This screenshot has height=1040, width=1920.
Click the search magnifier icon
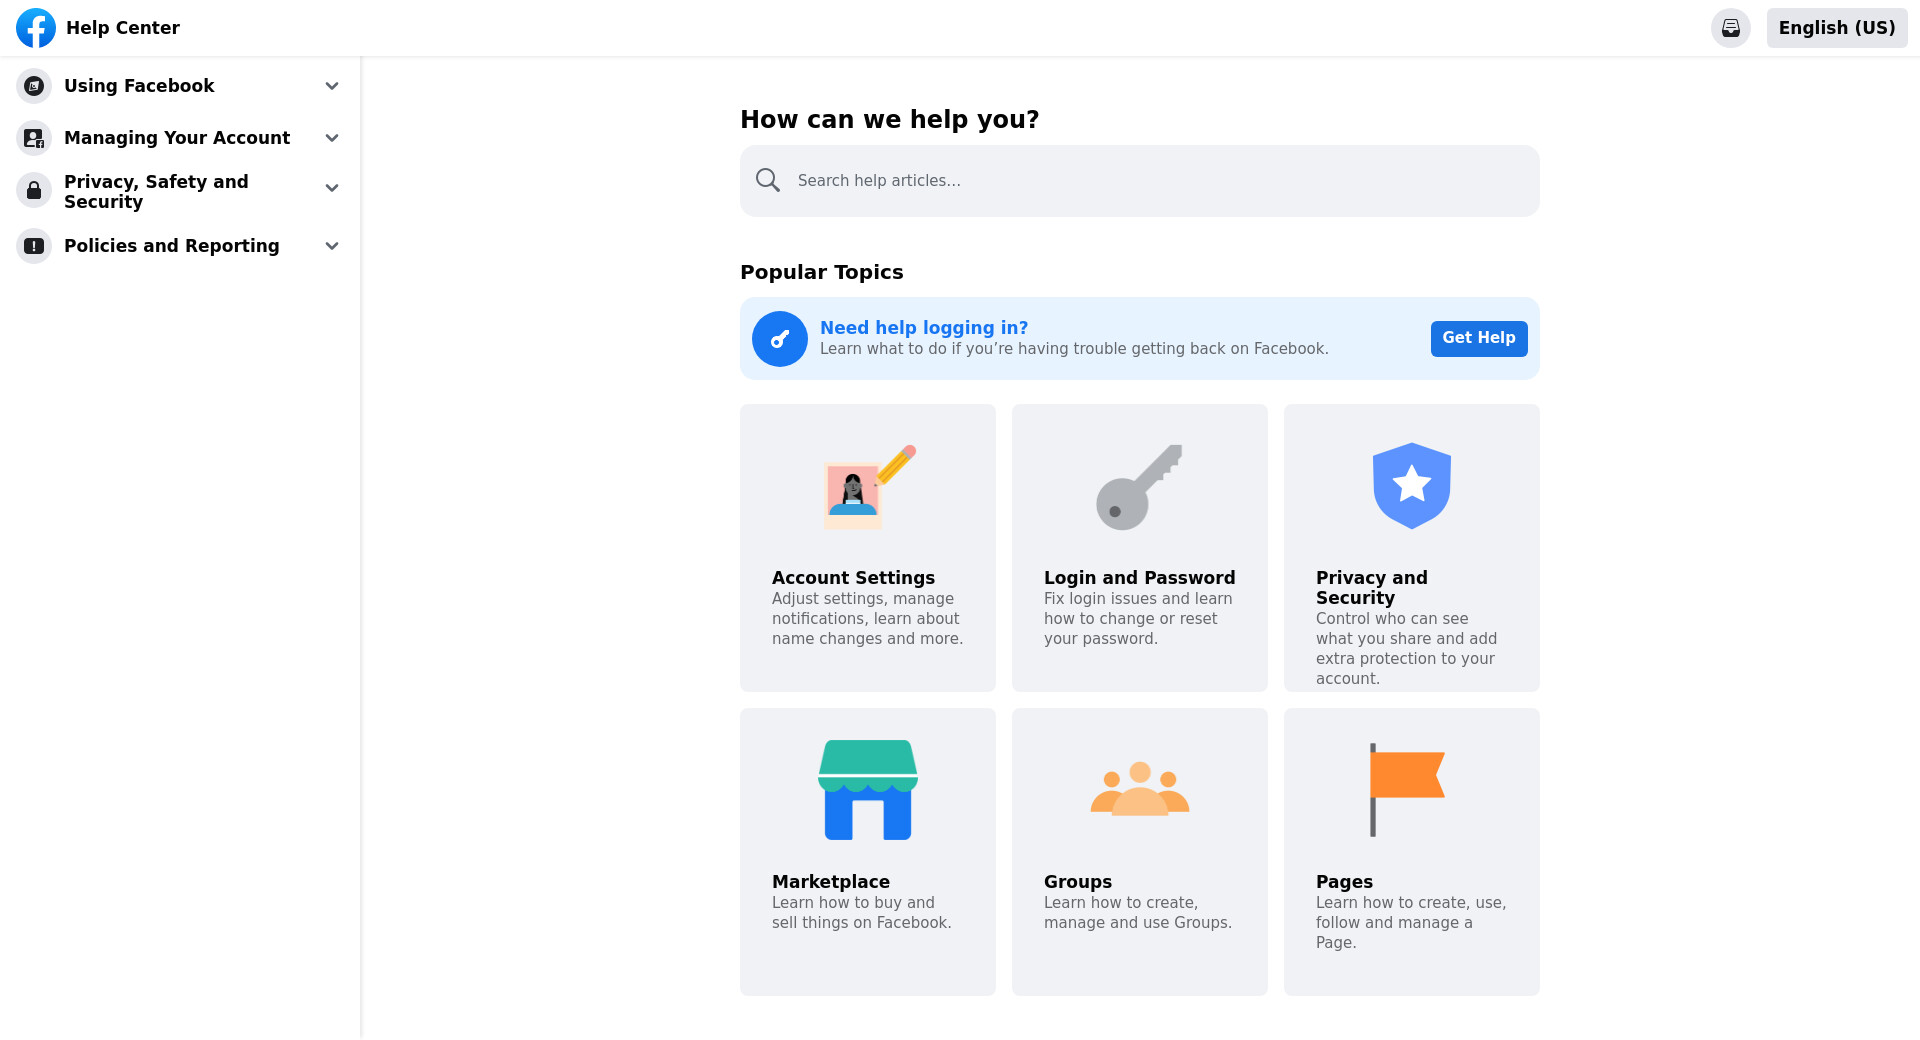[x=768, y=181]
